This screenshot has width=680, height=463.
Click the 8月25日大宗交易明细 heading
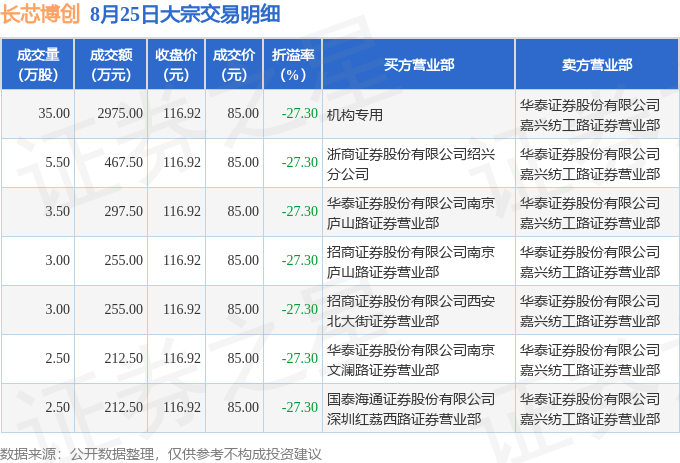tap(185, 14)
